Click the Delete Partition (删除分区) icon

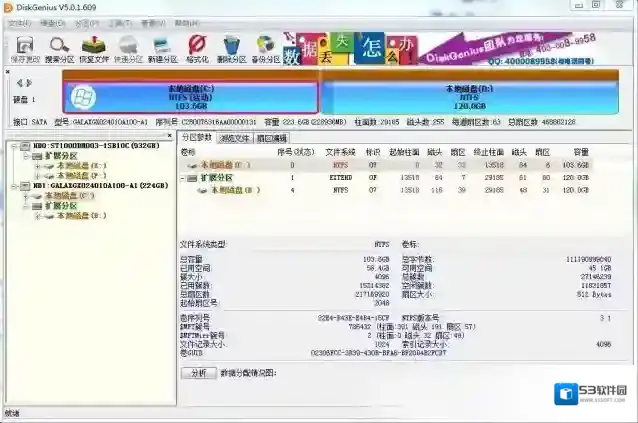coord(231,48)
